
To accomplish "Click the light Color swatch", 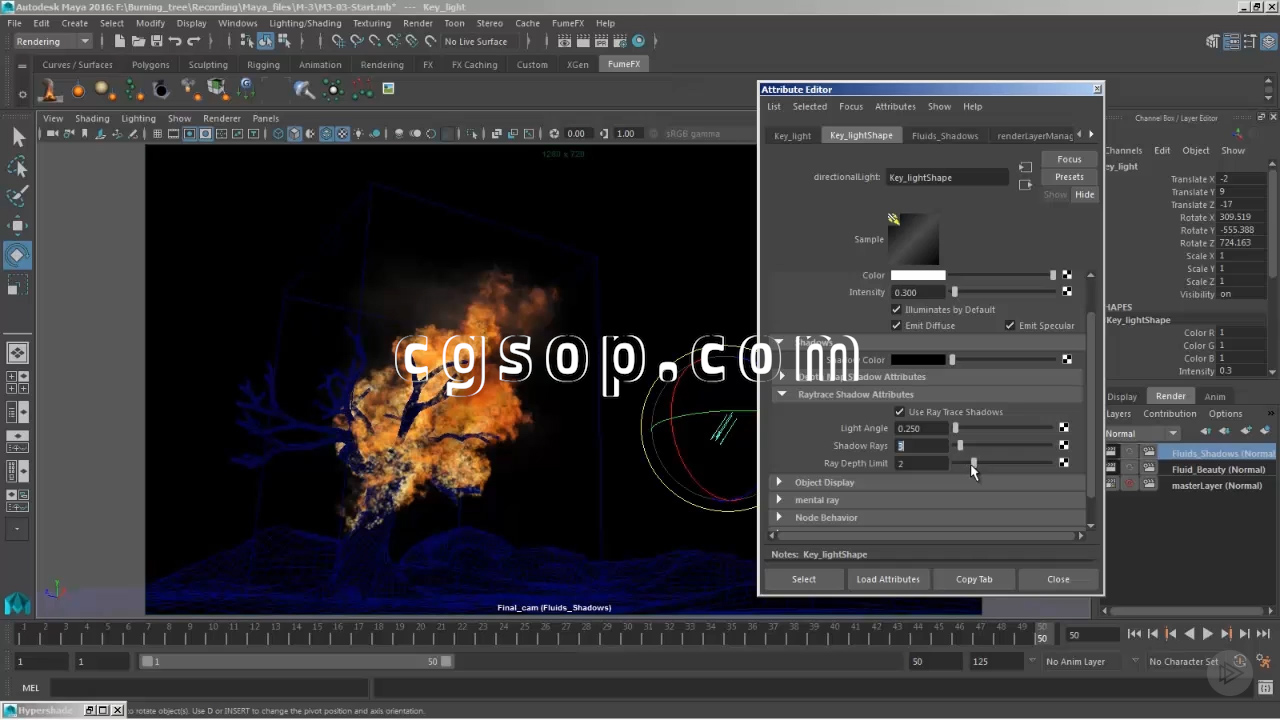I will click(x=917, y=275).
